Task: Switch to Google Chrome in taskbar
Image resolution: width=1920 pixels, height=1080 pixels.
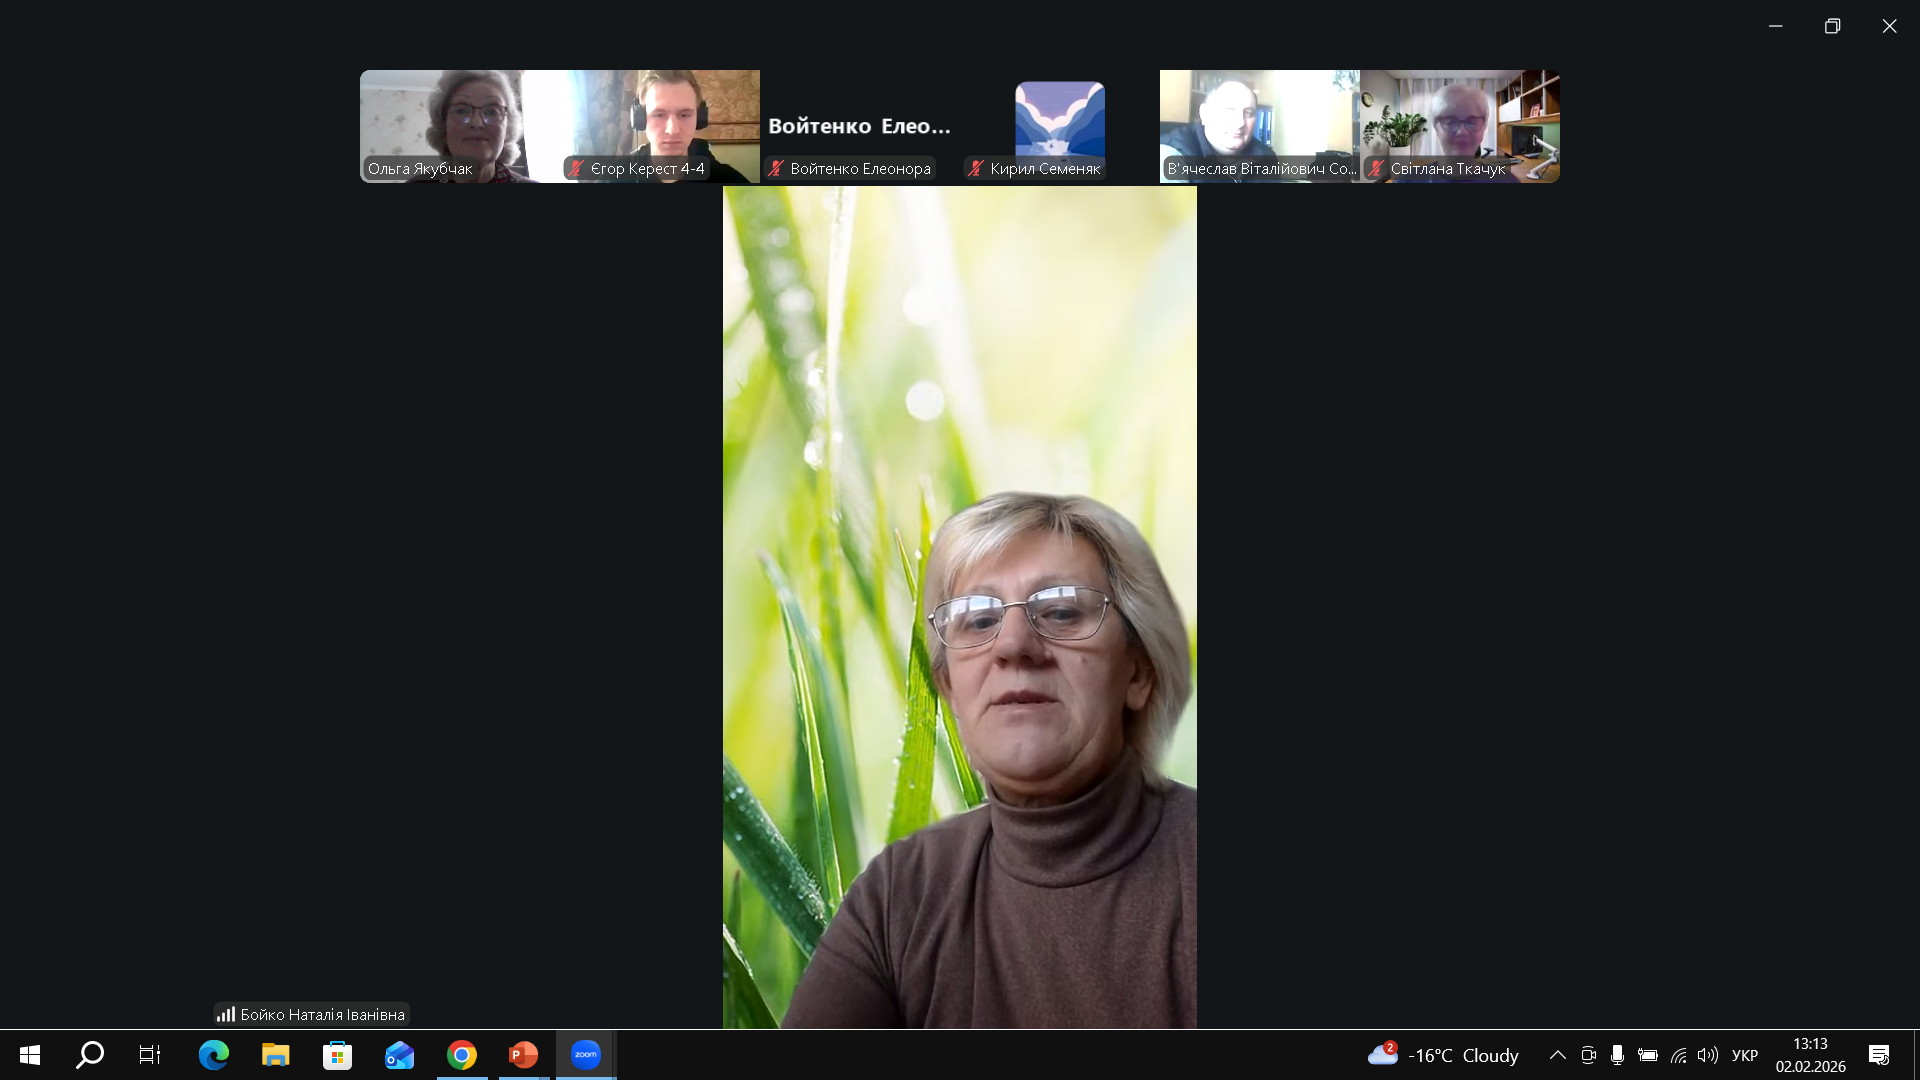Action: [x=461, y=1055]
